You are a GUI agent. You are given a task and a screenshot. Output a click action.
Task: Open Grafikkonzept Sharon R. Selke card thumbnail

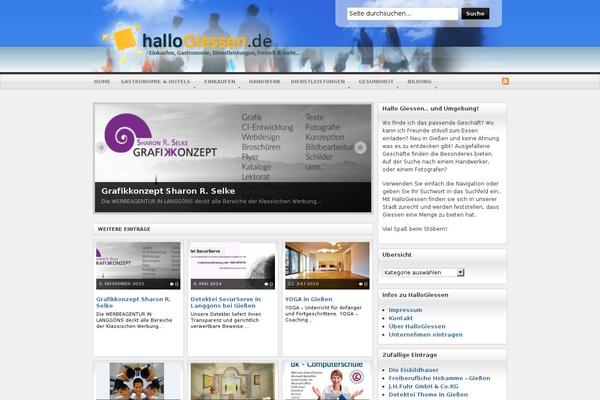(x=138, y=265)
